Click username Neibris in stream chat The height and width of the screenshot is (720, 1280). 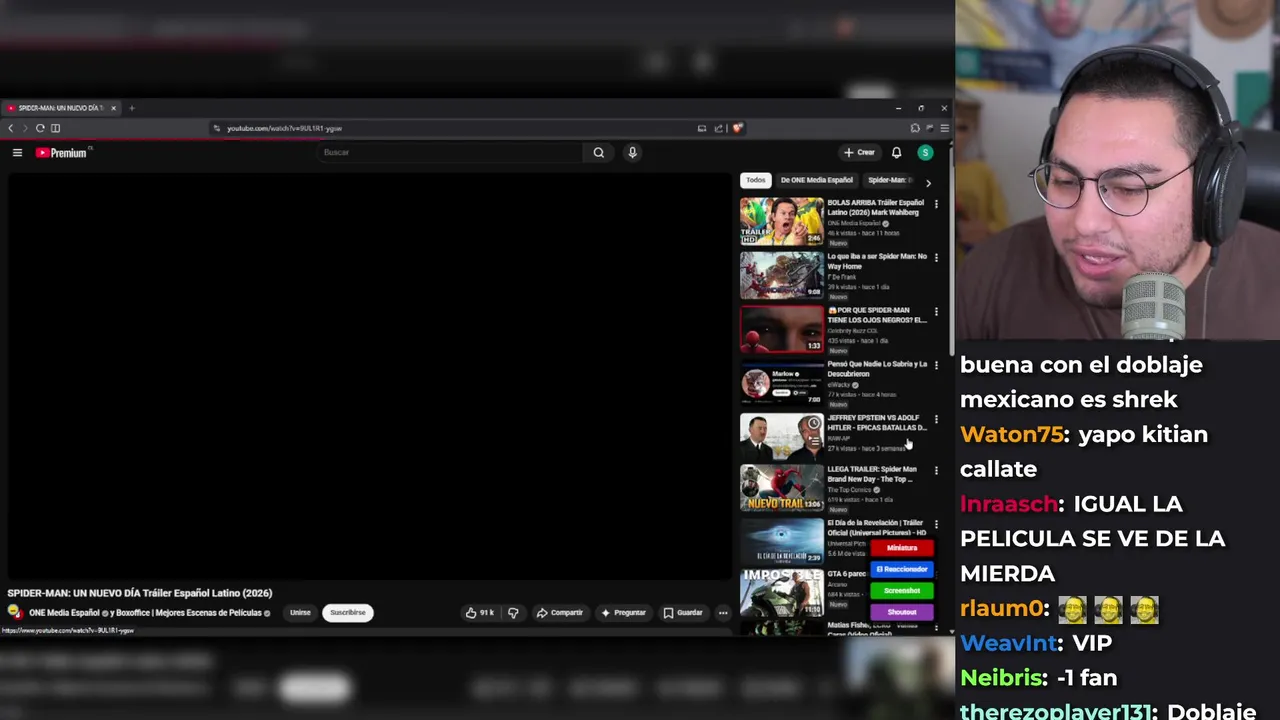[1001, 678]
